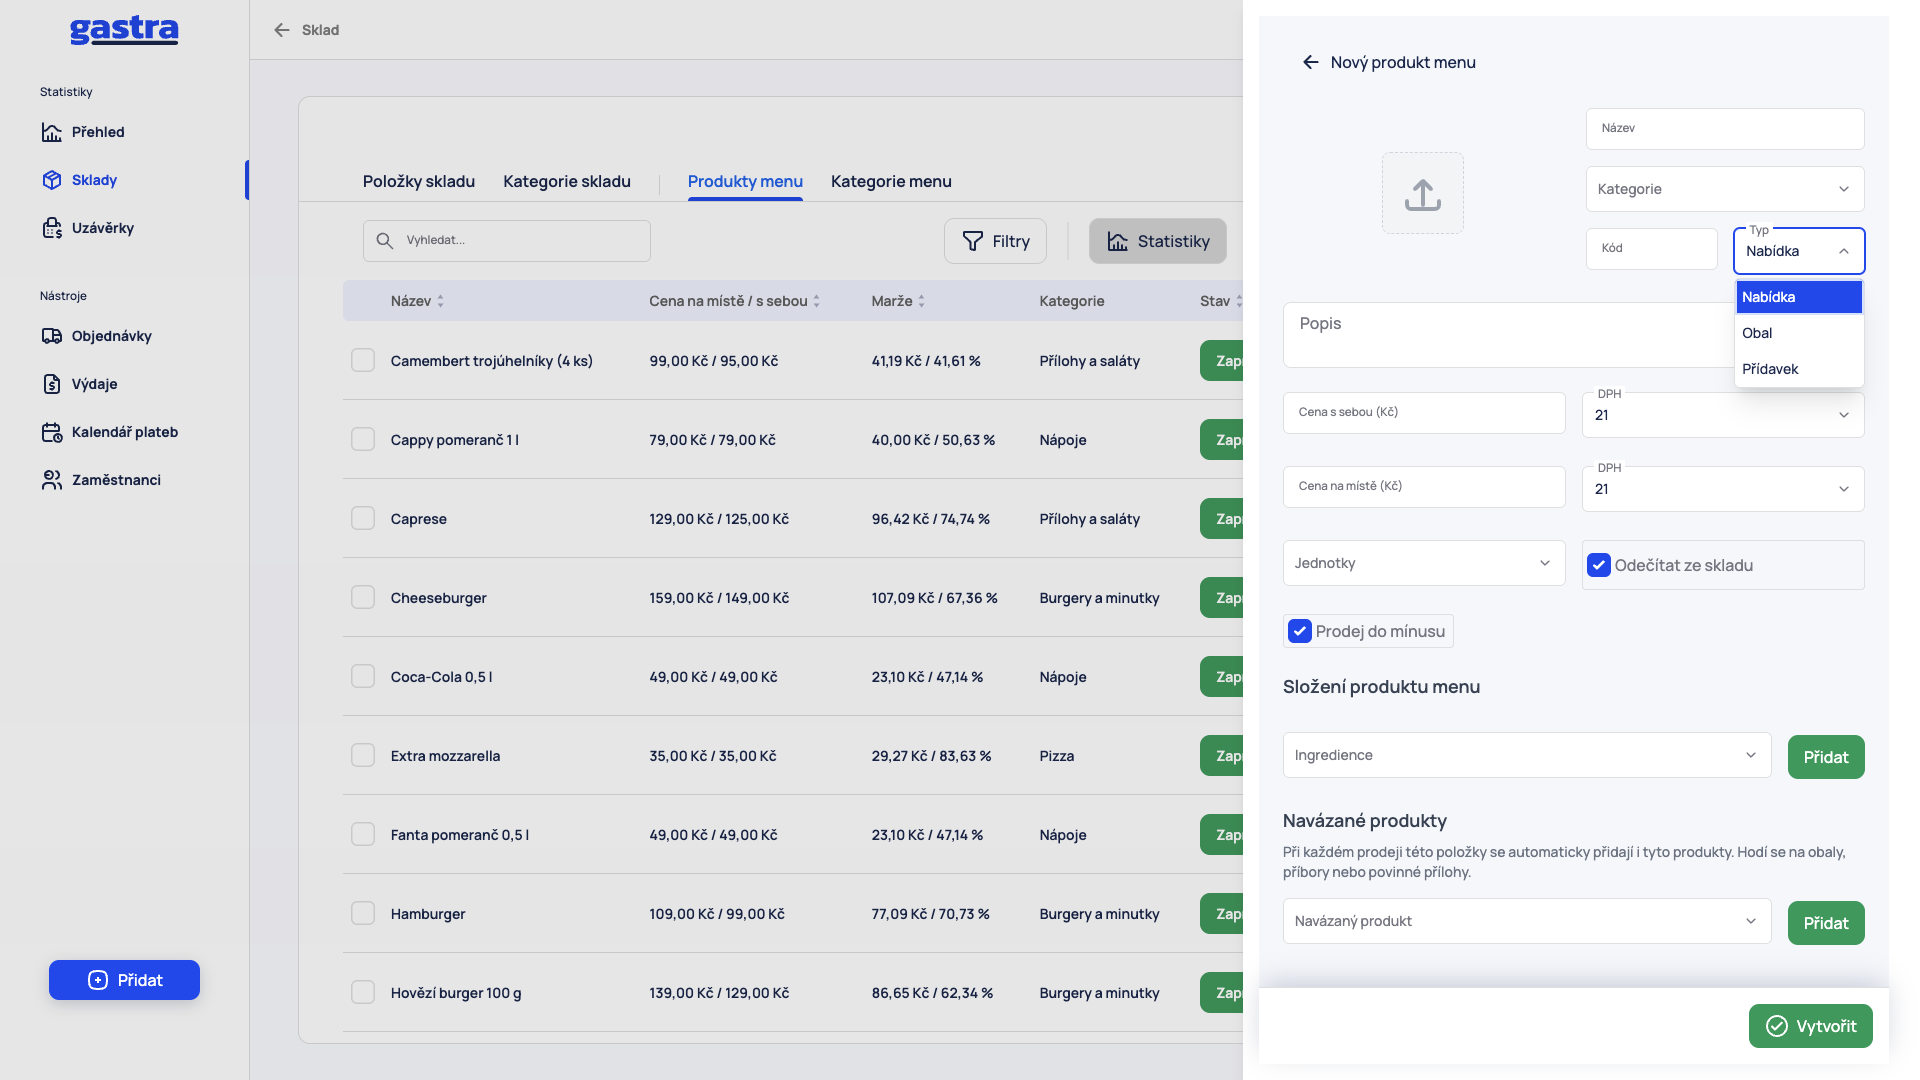Image resolution: width=1920 pixels, height=1080 pixels.
Task: Tick the Hamburger row checkbox
Action: [x=363, y=913]
